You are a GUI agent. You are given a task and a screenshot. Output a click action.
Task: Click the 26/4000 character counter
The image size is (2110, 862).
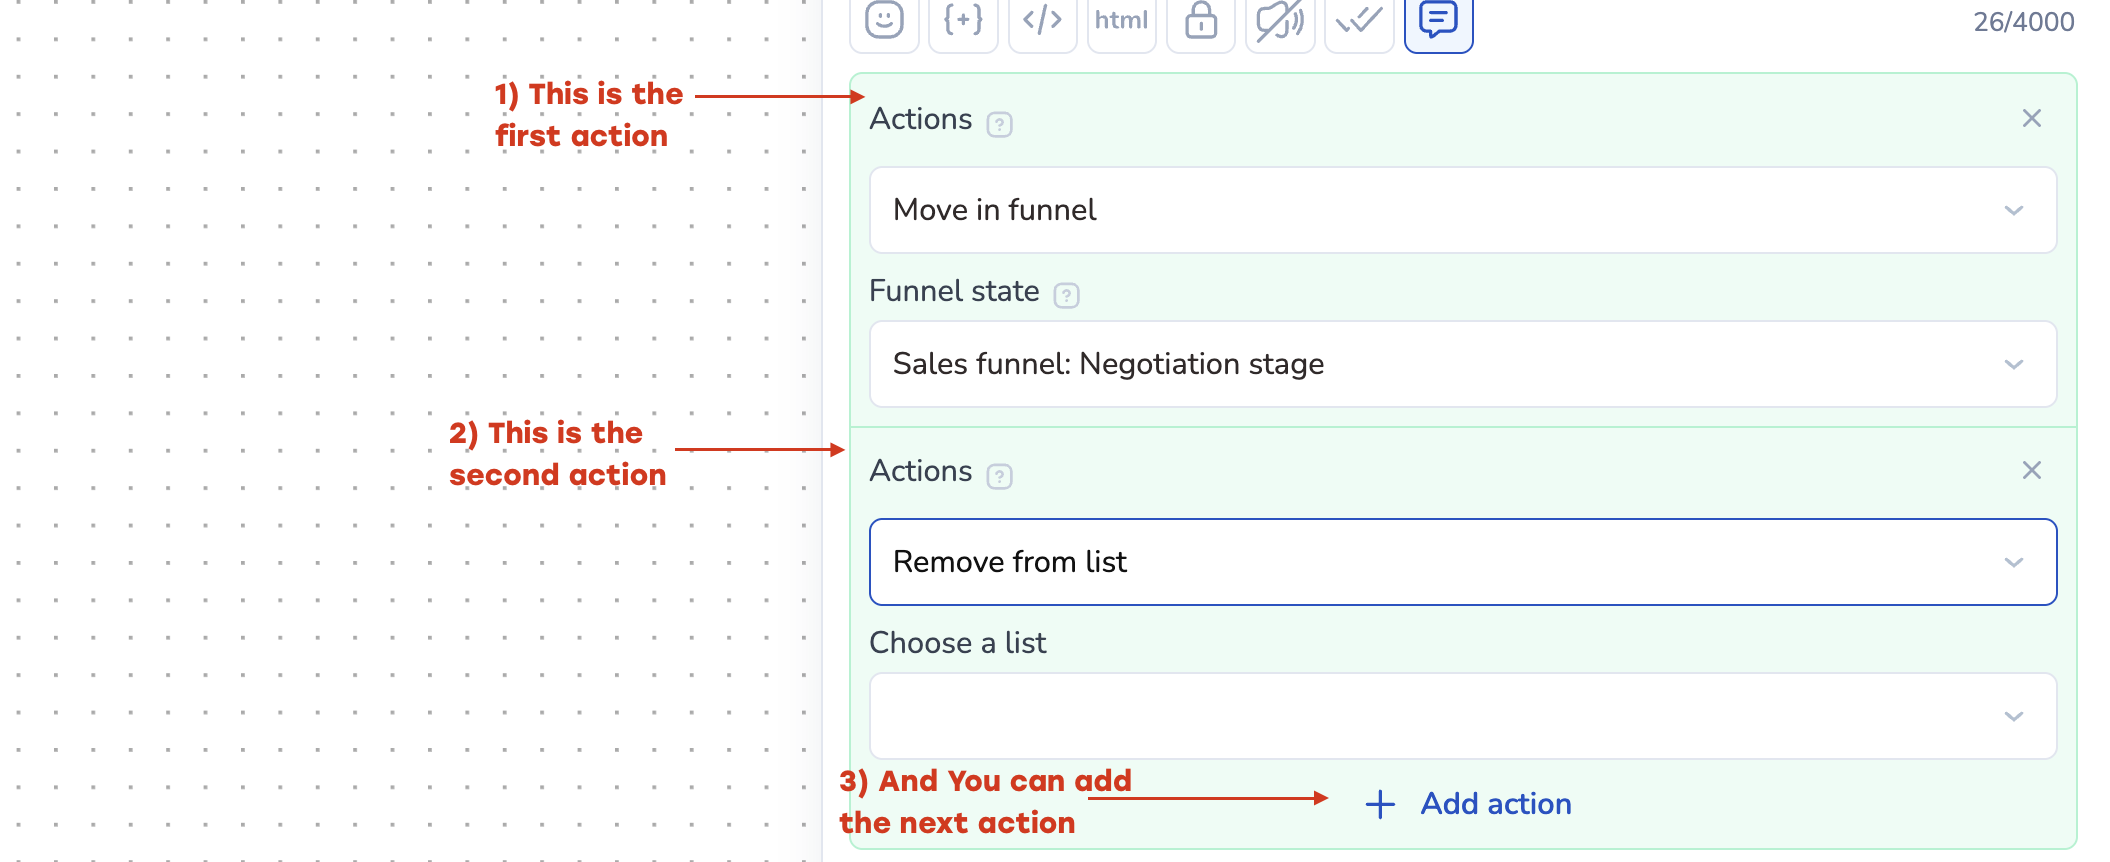pyautogui.click(x=2023, y=22)
